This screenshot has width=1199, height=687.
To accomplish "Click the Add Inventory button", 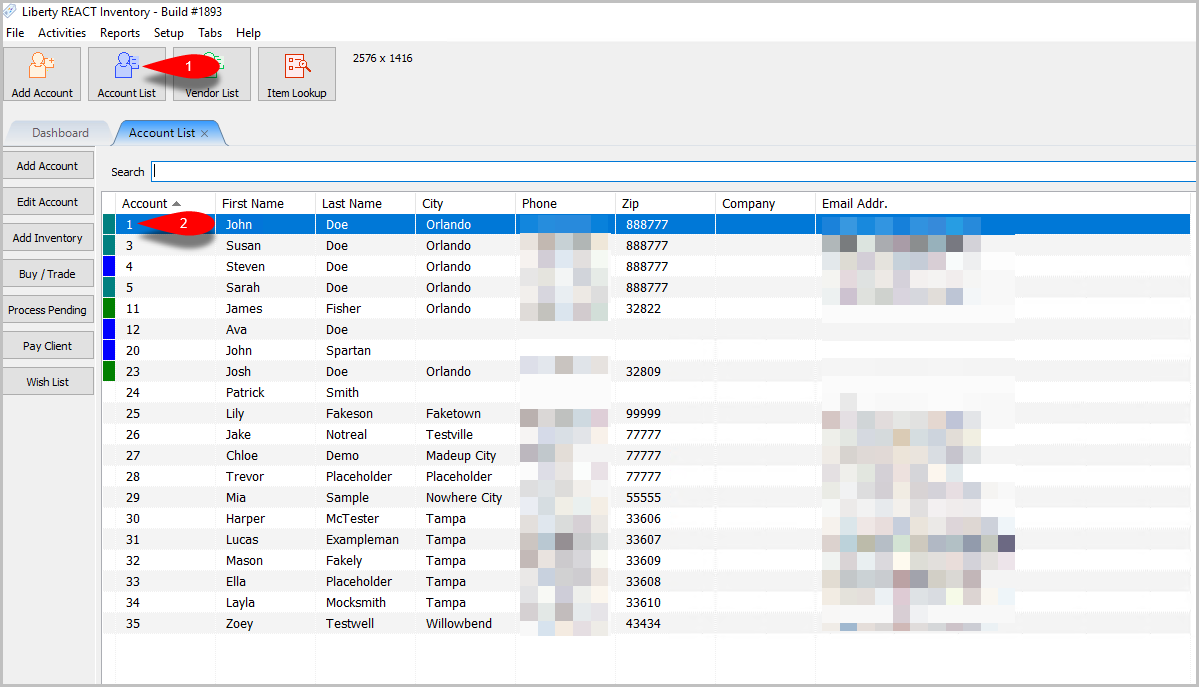I will (47, 238).
